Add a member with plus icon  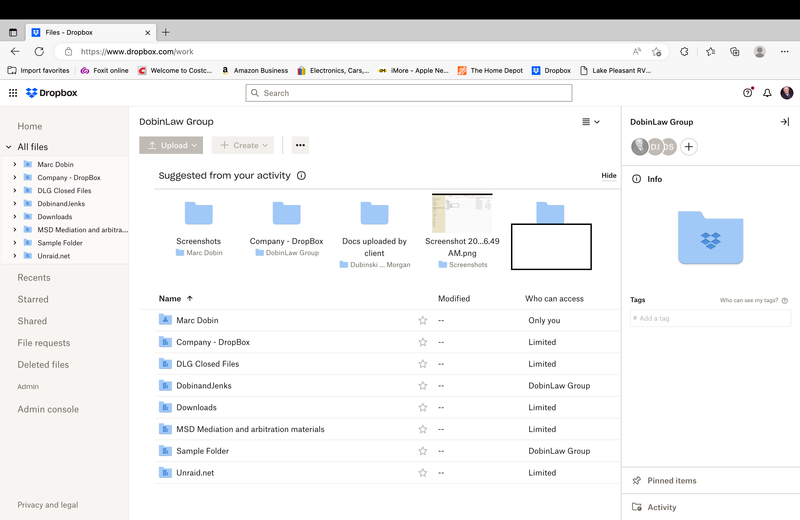[689, 147]
